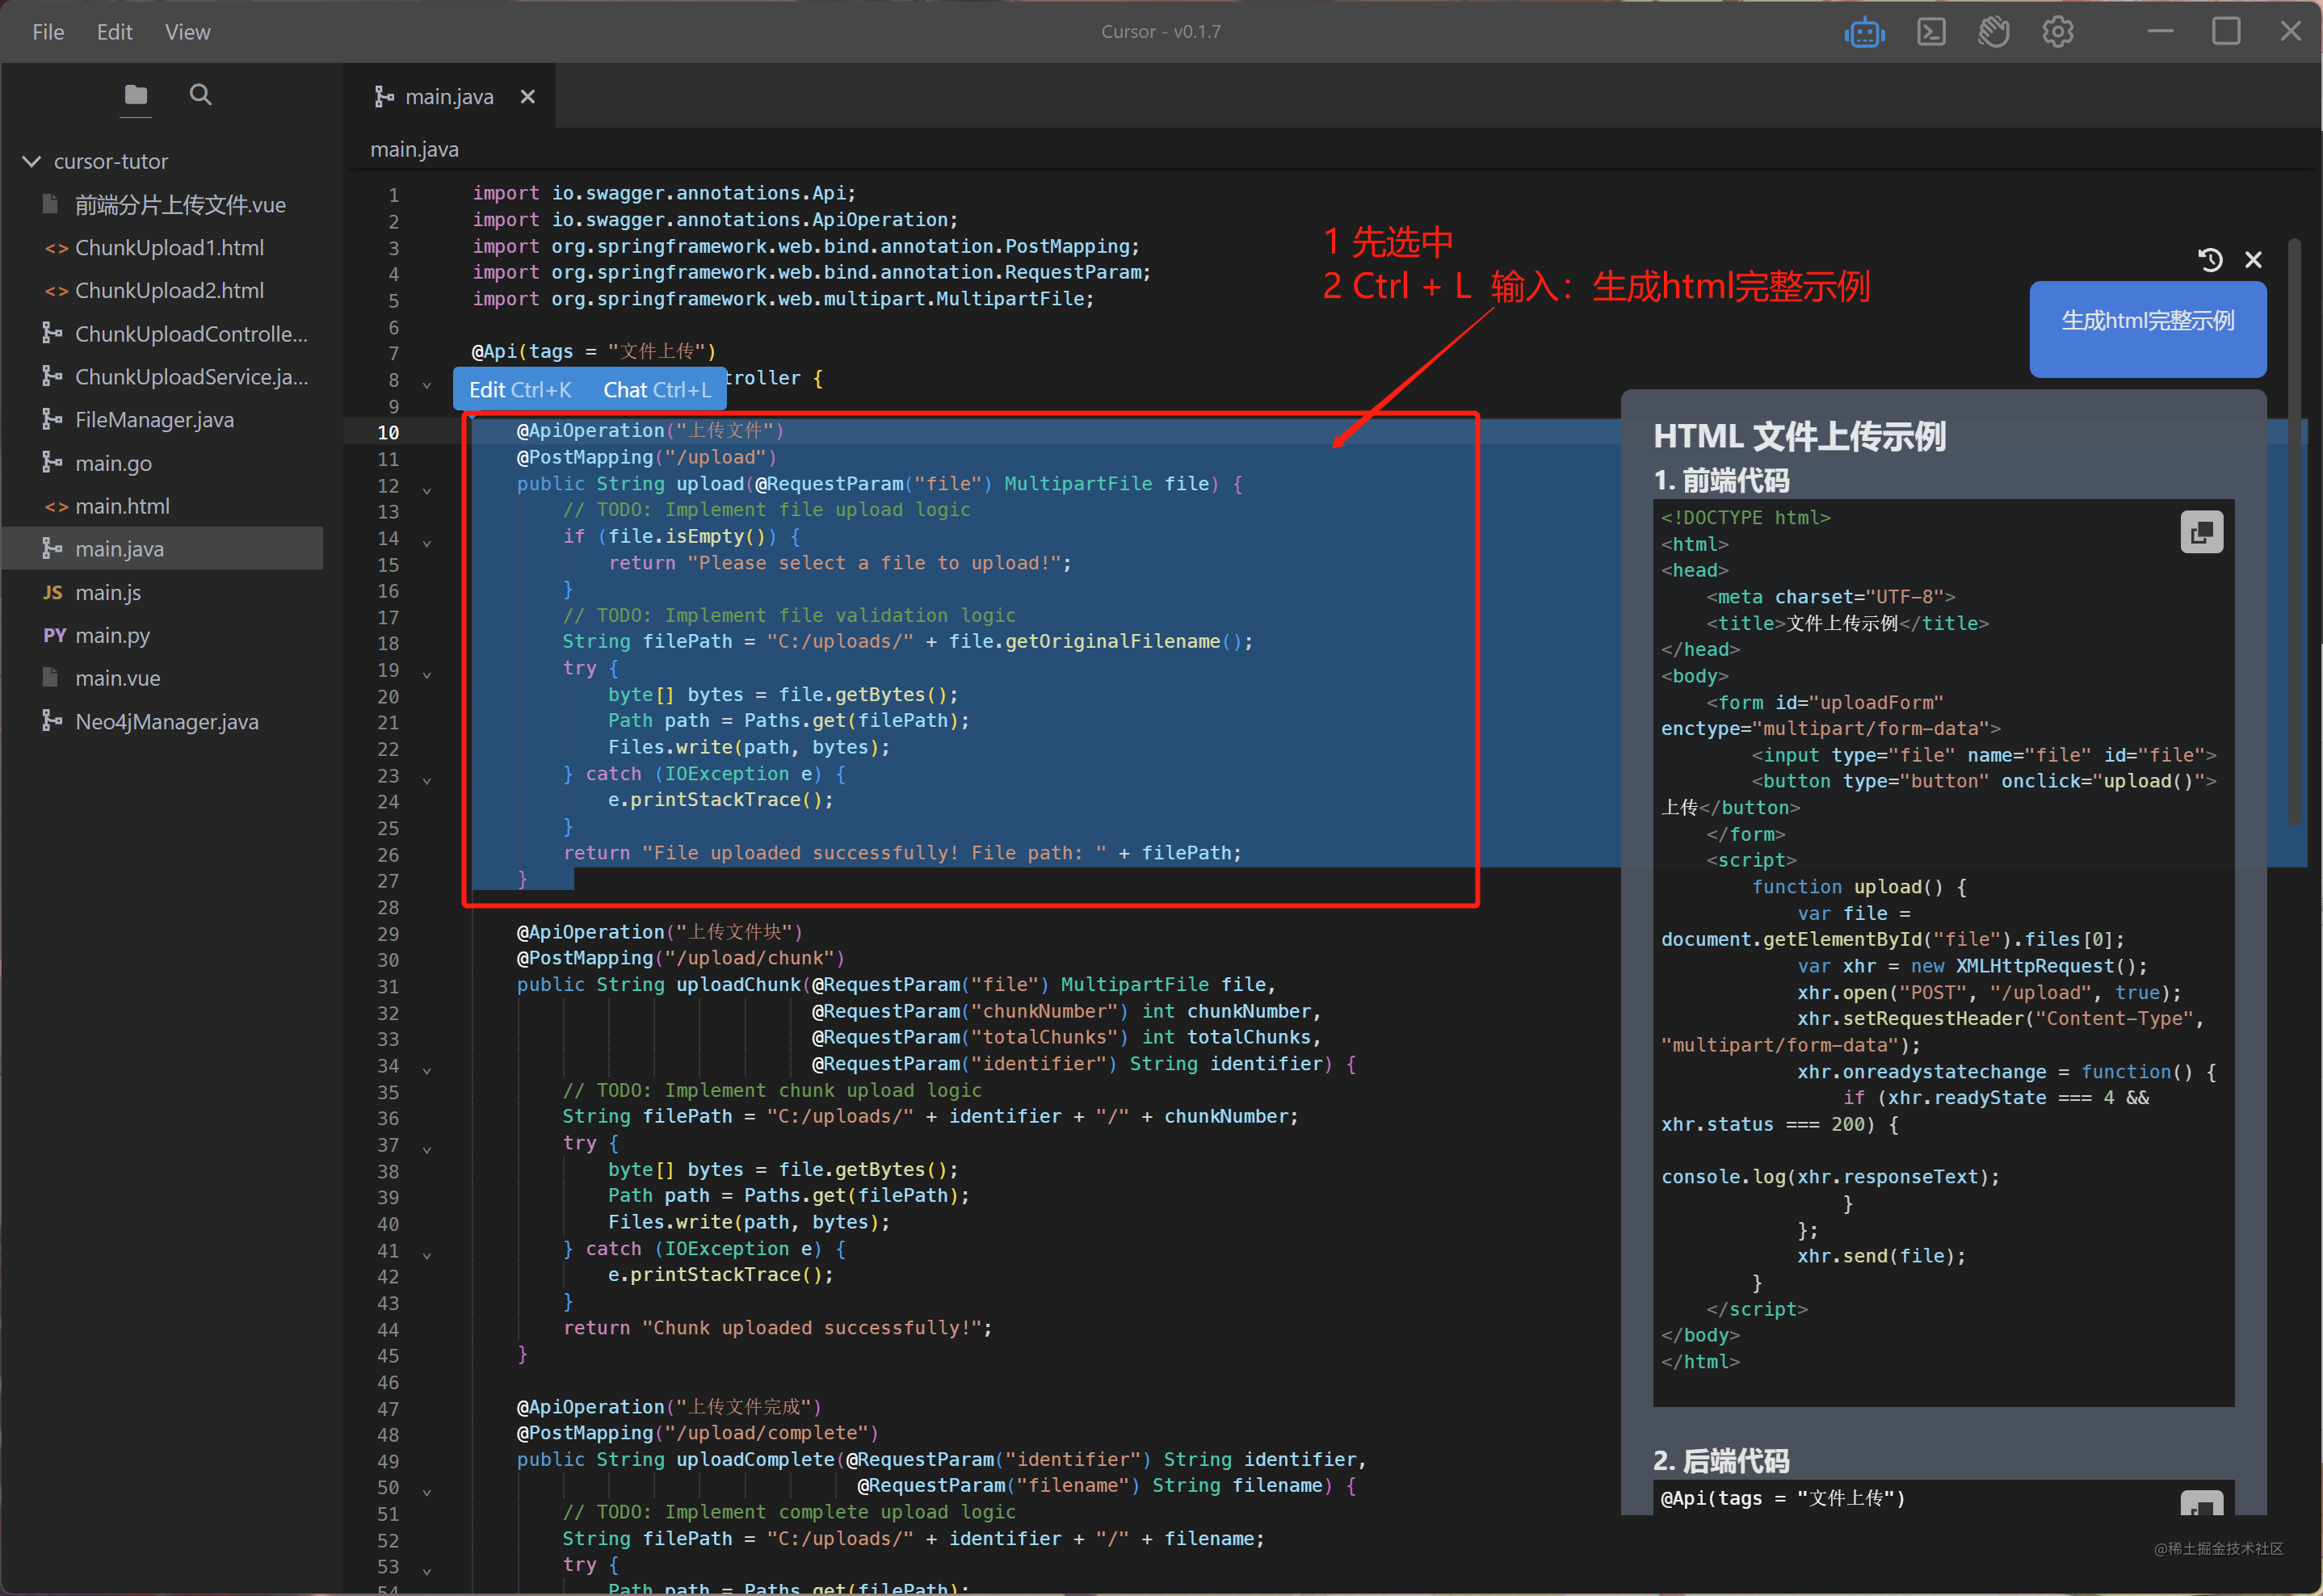Open the settings gear icon
Image resolution: width=2323 pixels, height=1596 pixels.
2057,33
